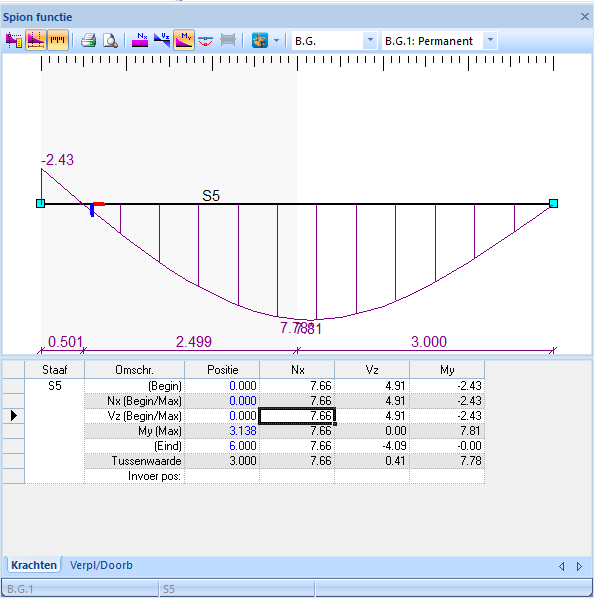Image resolution: width=594 pixels, height=598 pixels.
Task: Click the left tab scroll arrow
Action: pyautogui.click(x=562, y=566)
